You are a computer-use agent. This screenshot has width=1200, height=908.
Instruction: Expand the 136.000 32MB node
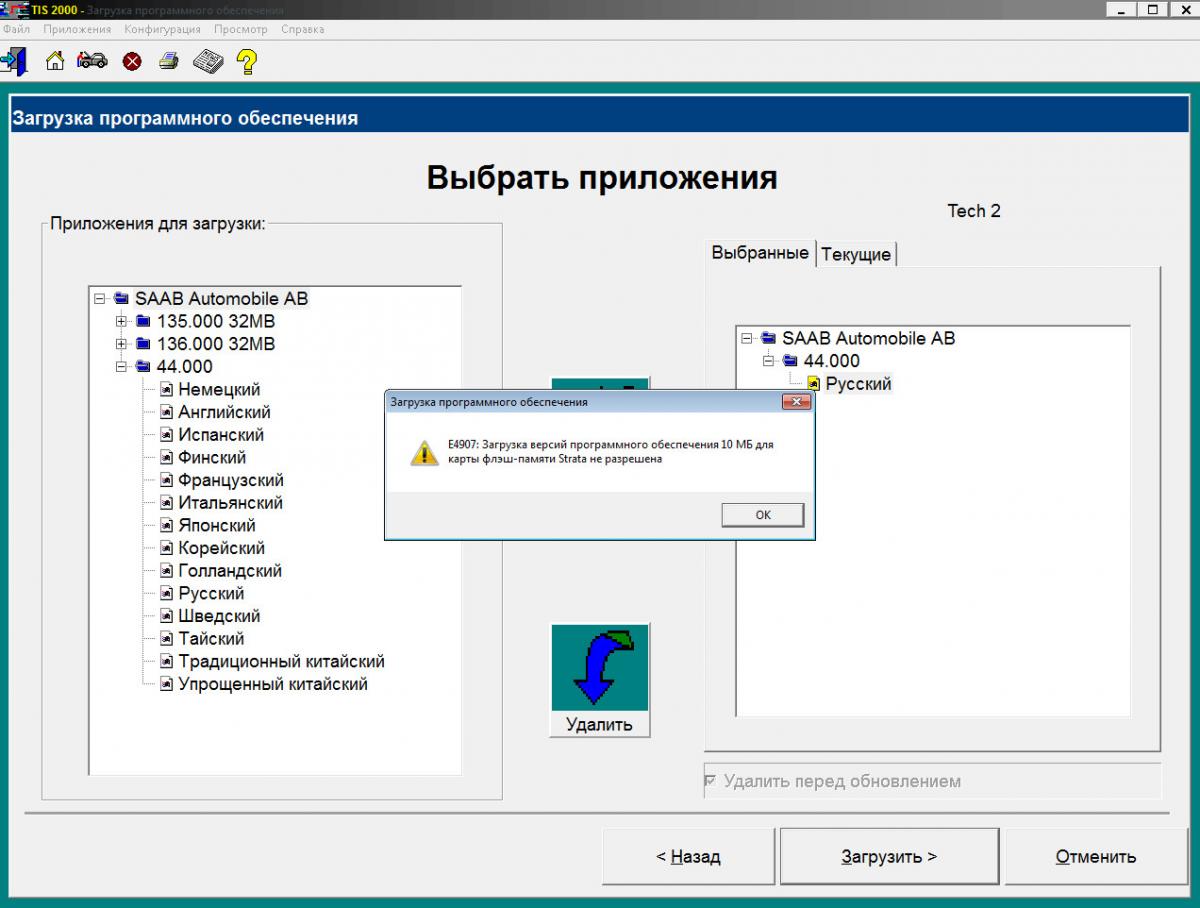point(121,344)
